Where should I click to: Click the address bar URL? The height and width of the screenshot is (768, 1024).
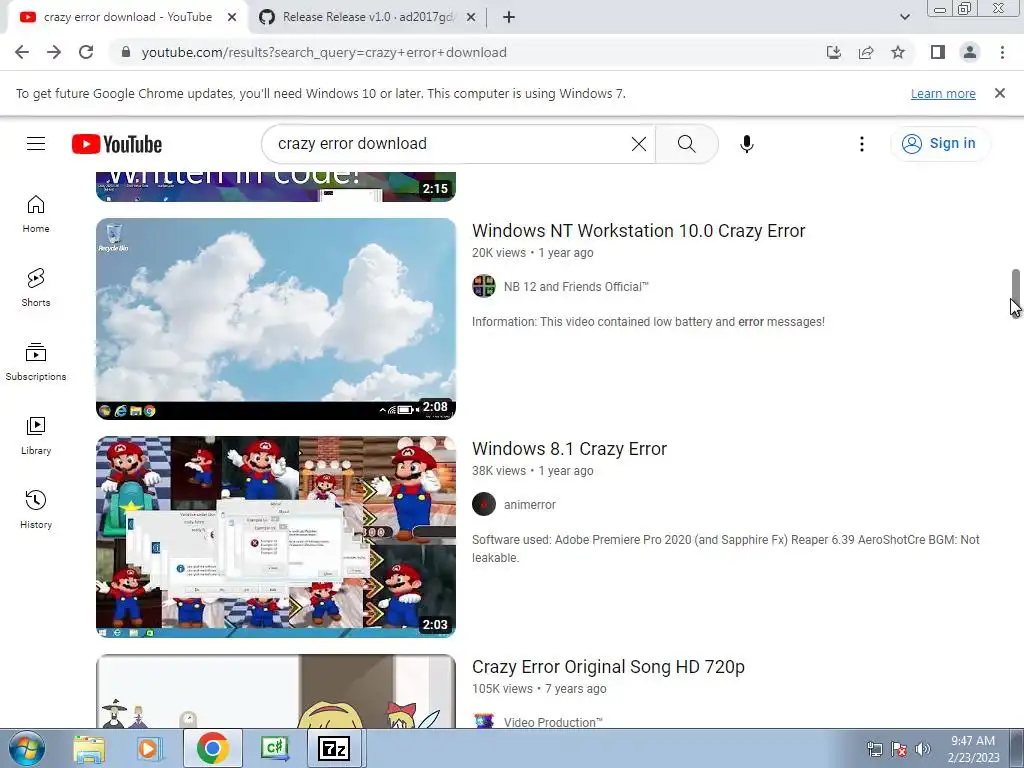[324, 52]
